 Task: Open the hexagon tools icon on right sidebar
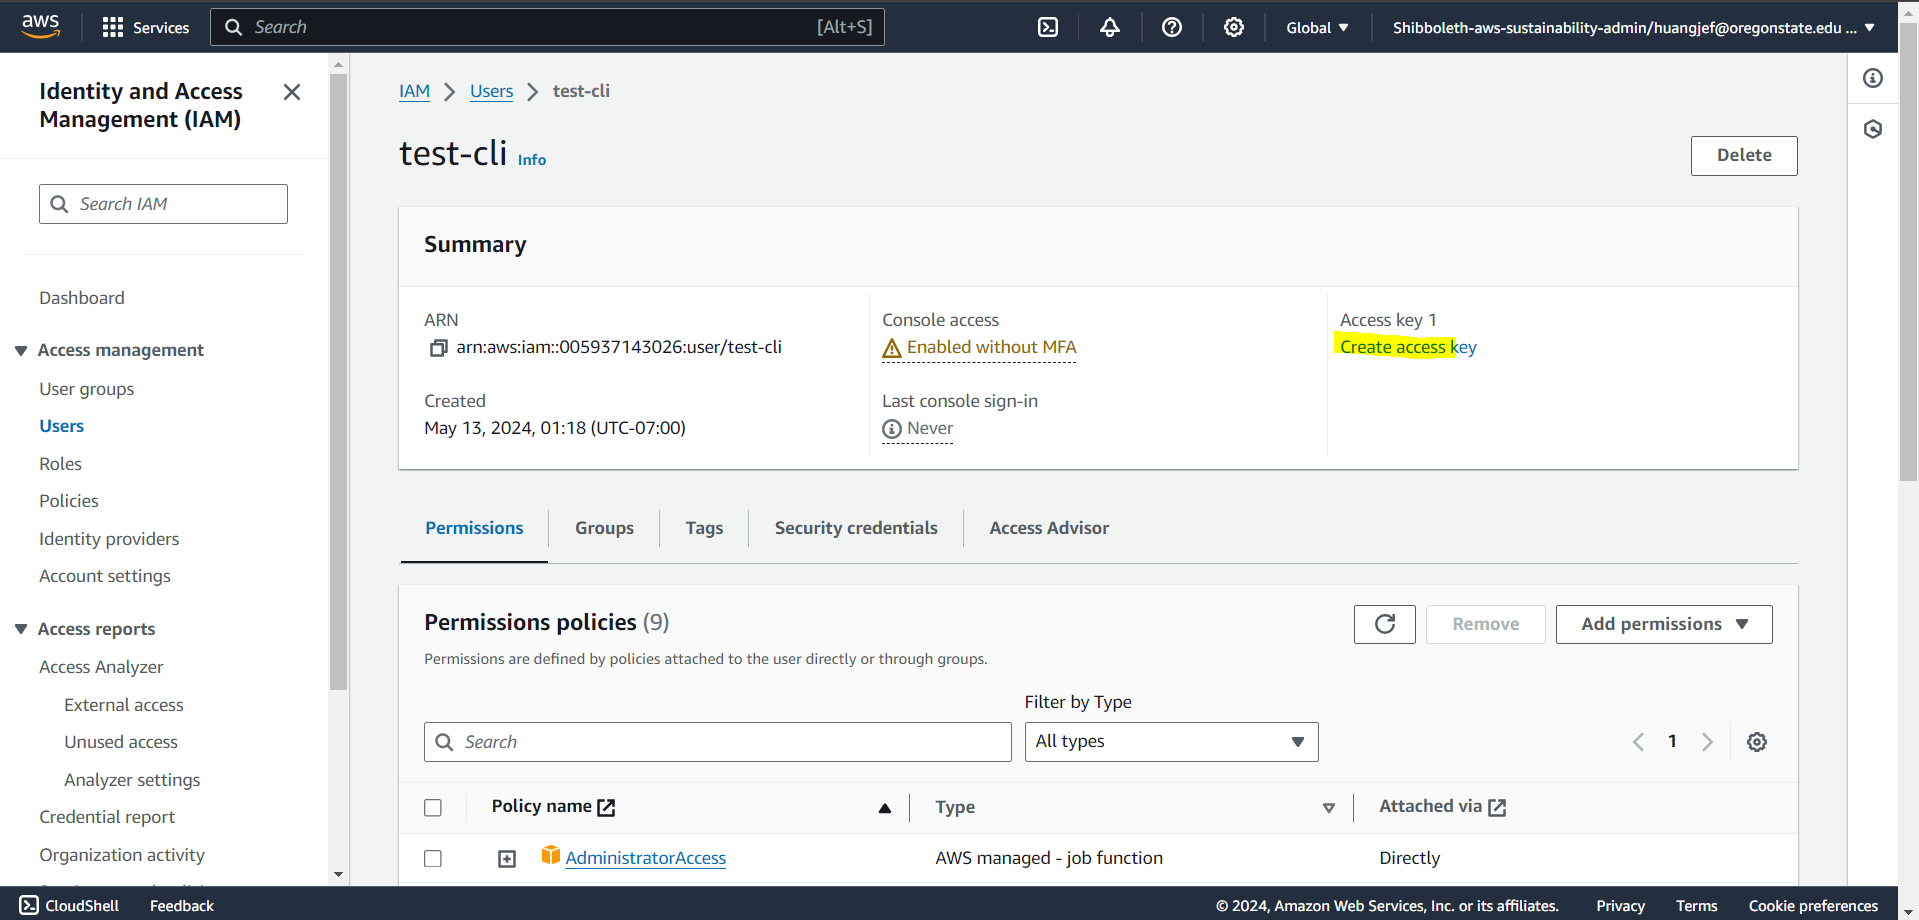(1873, 129)
